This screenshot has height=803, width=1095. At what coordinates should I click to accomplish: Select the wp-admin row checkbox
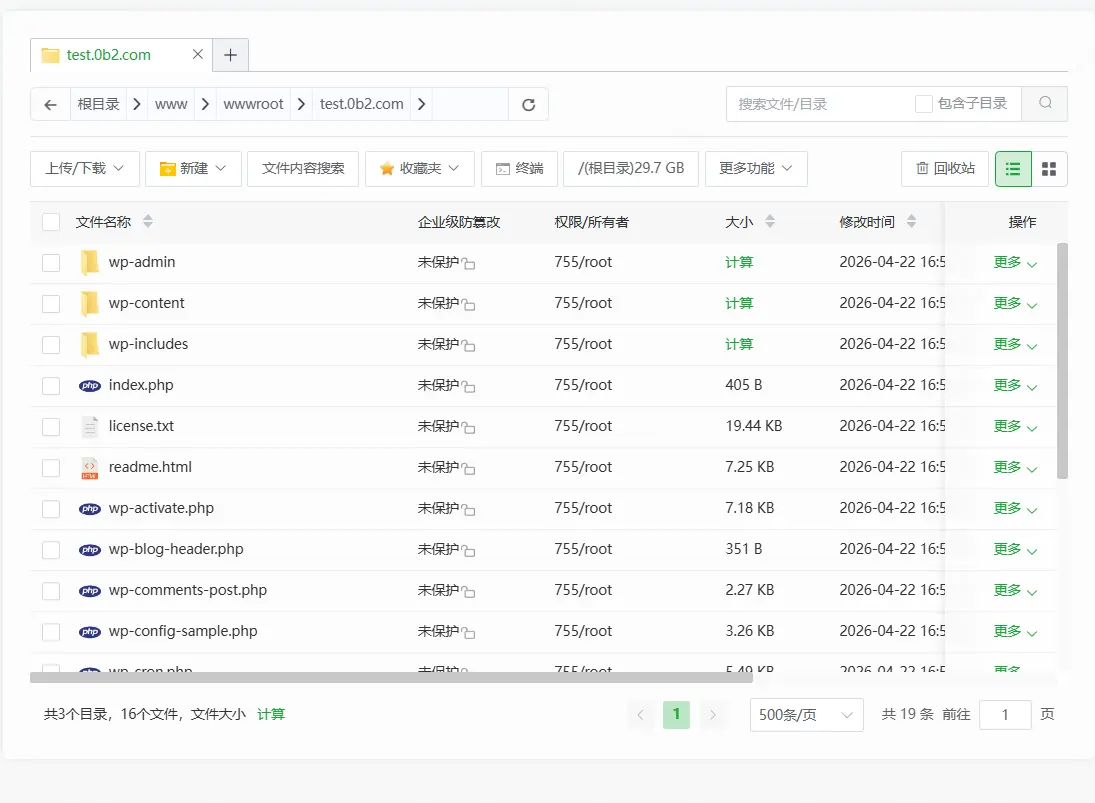click(x=51, y=263)
